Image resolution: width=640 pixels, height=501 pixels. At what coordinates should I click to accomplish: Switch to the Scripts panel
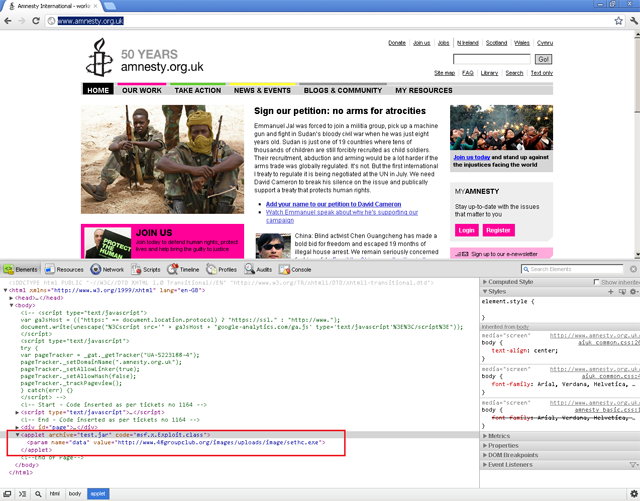click(146, 269)
